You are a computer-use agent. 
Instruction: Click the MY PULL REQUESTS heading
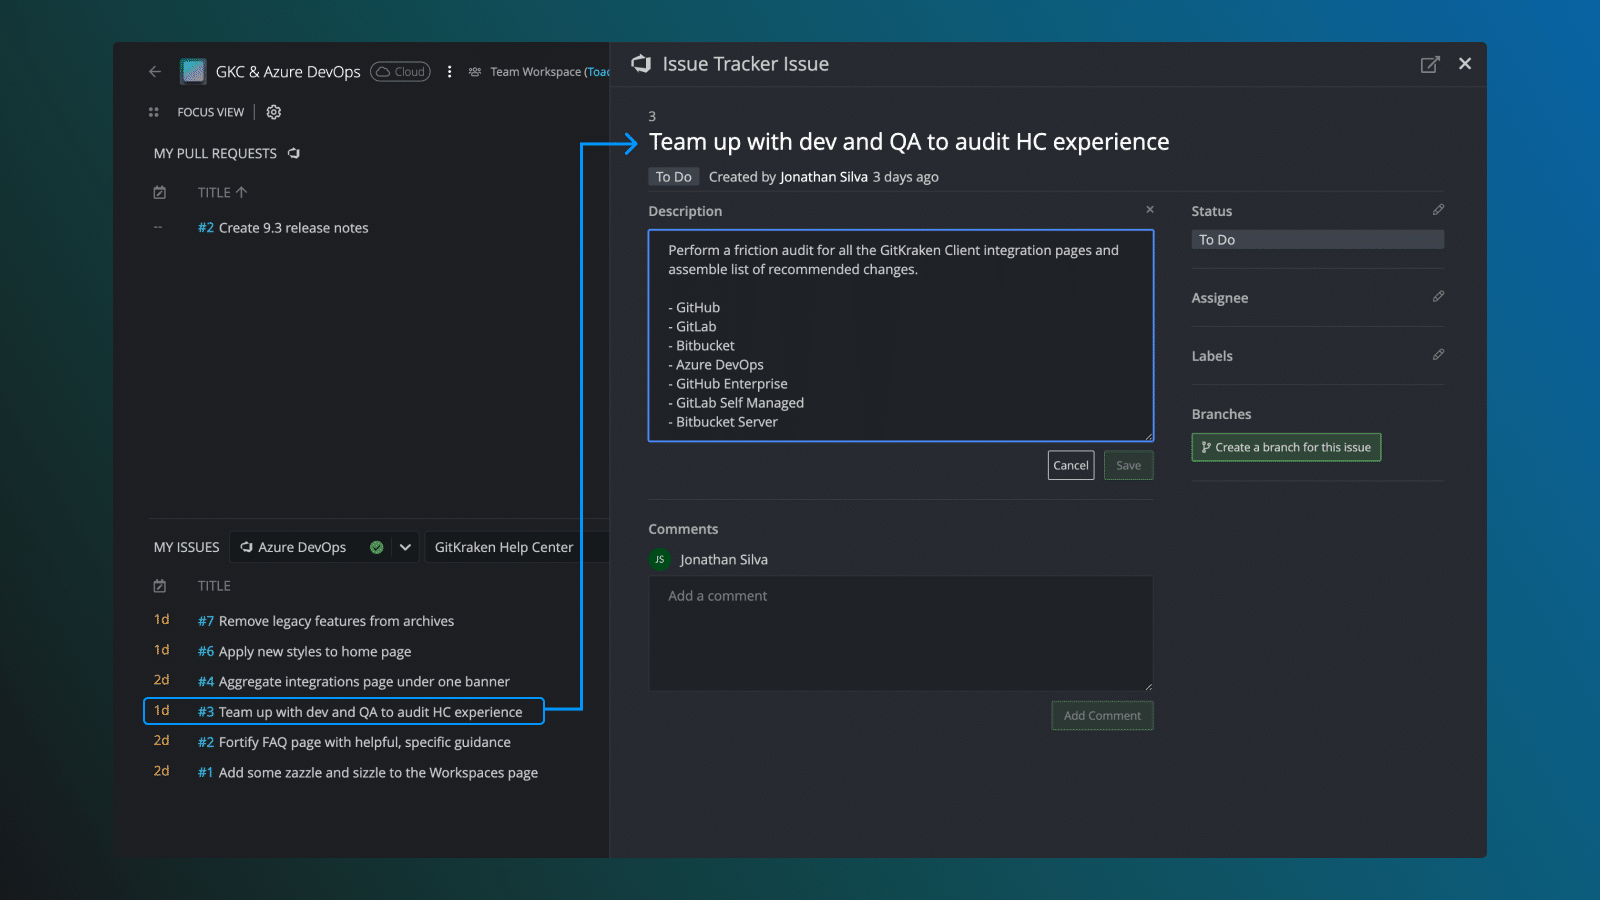click(x=215, y=153)
